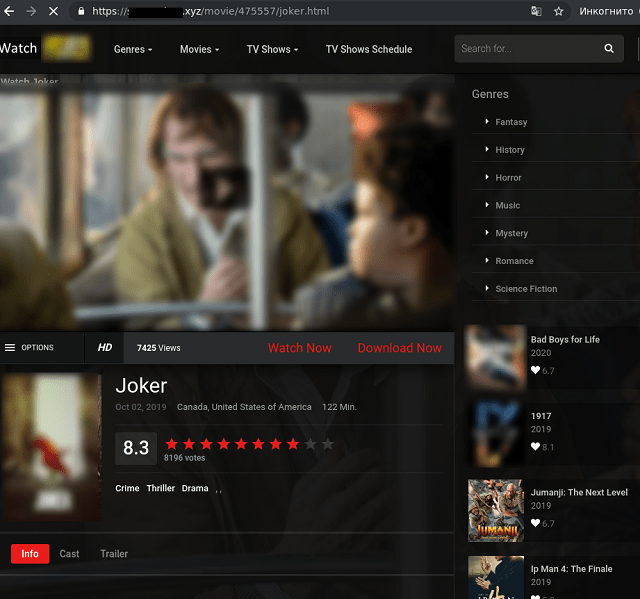Viewport: 640px width, 599px height.
Task: Switch to the Trailer tab
Action: coord(114,554)
